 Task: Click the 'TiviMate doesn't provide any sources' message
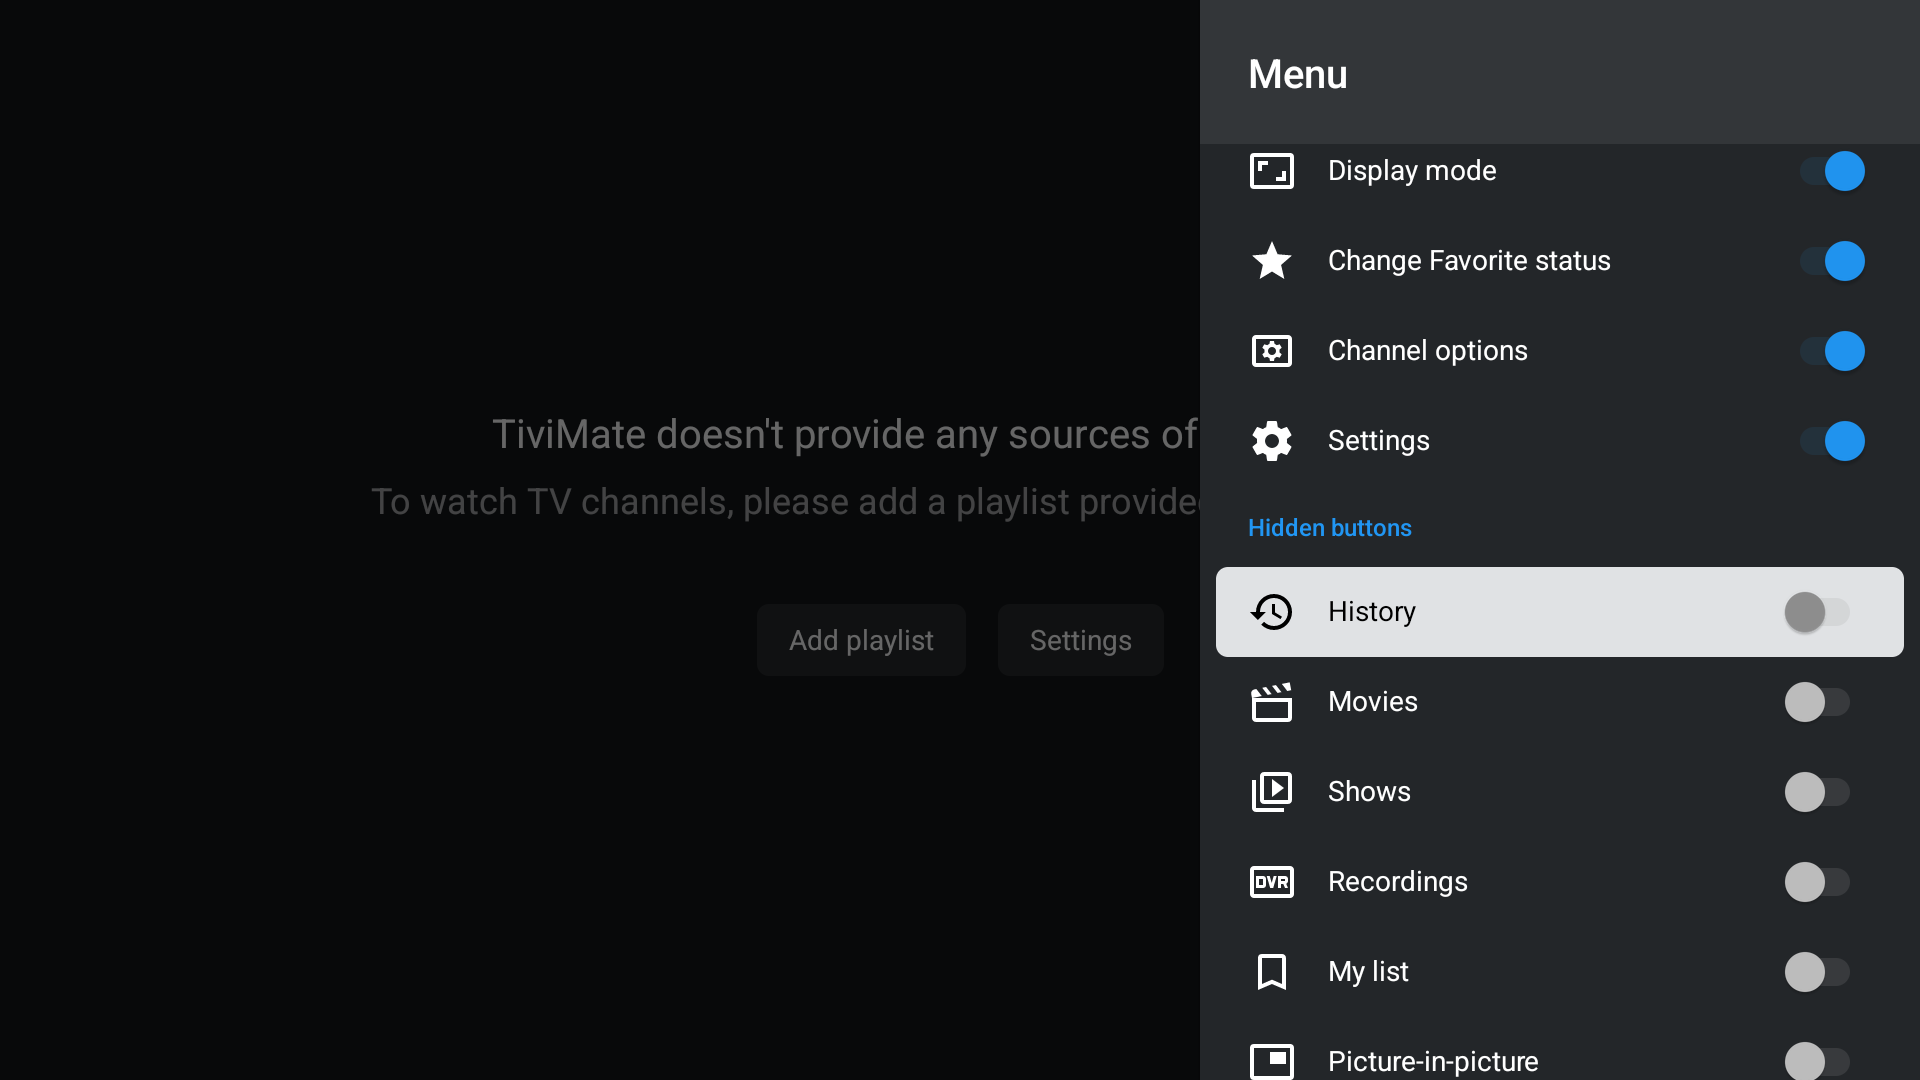(x=845, y=435)
